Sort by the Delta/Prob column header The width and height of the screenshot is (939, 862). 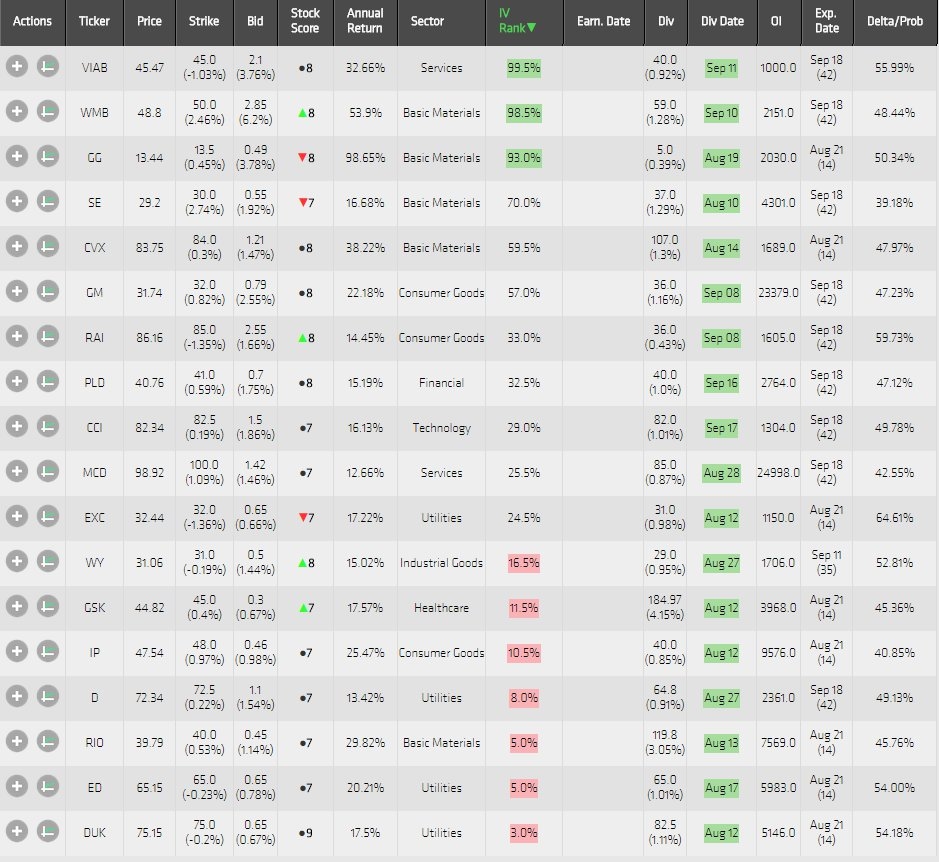tap(895, 22)
